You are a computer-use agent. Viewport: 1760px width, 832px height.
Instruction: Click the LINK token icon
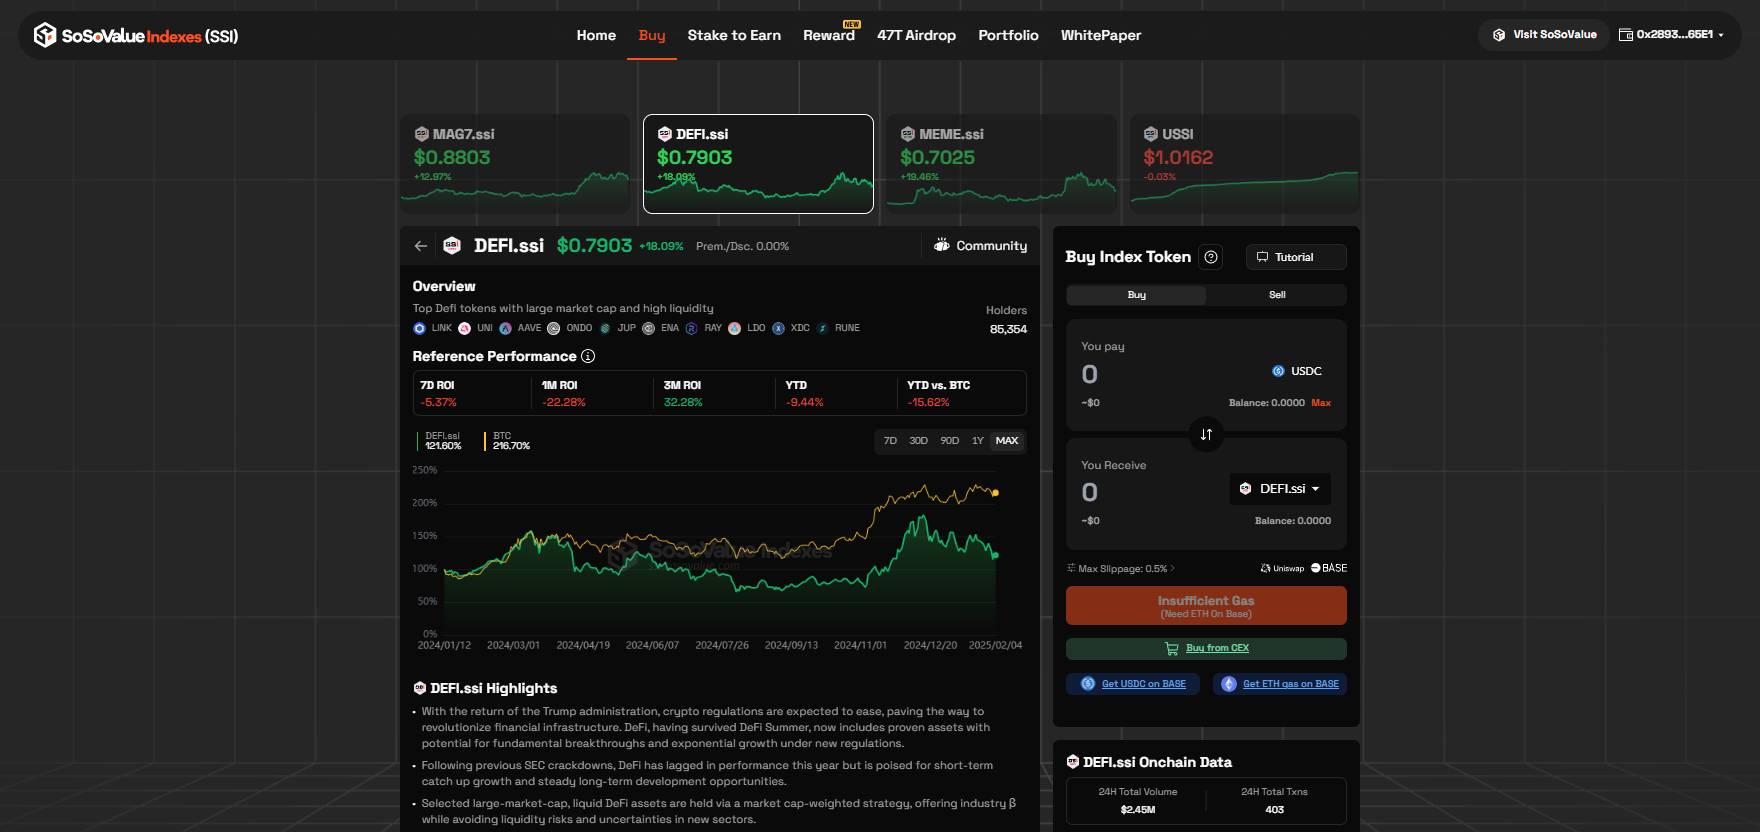[419, 328]
